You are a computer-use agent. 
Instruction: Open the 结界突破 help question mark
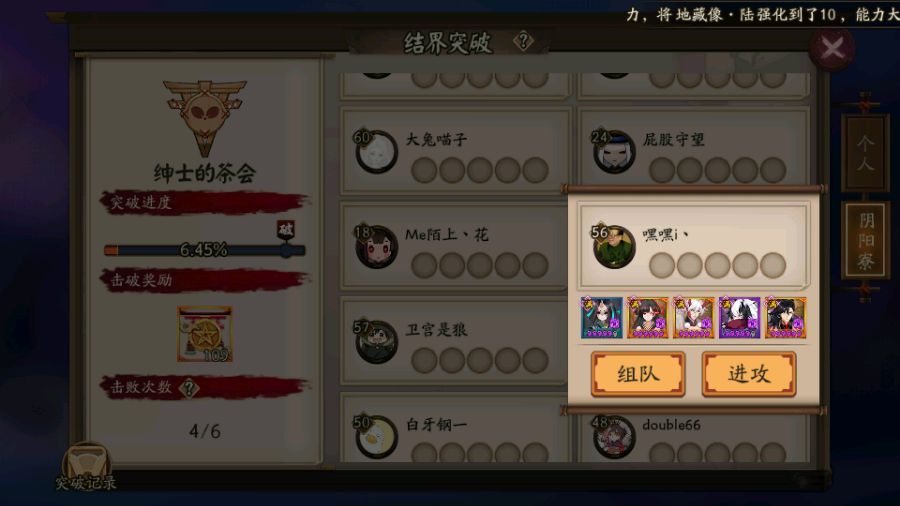(523, 41)
